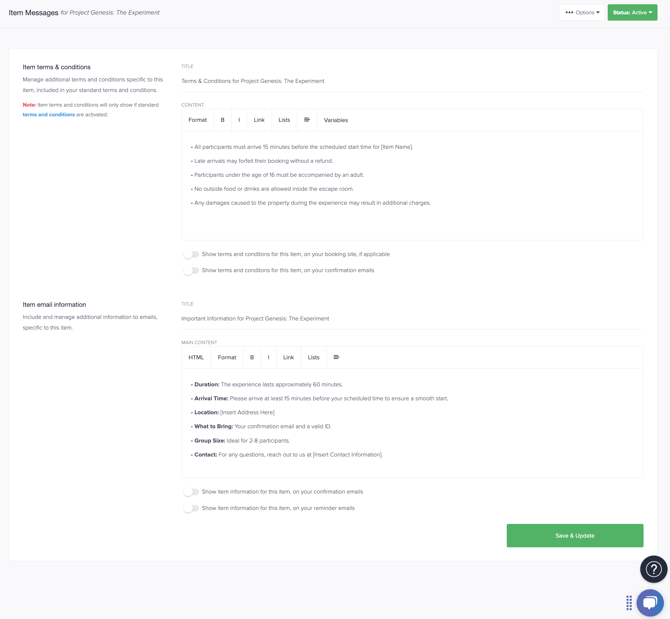Image resolution: width=670 pixels, height=619 pixels.
Task: Open the Status: Active dropdown
Action: [x=632, y=12]
